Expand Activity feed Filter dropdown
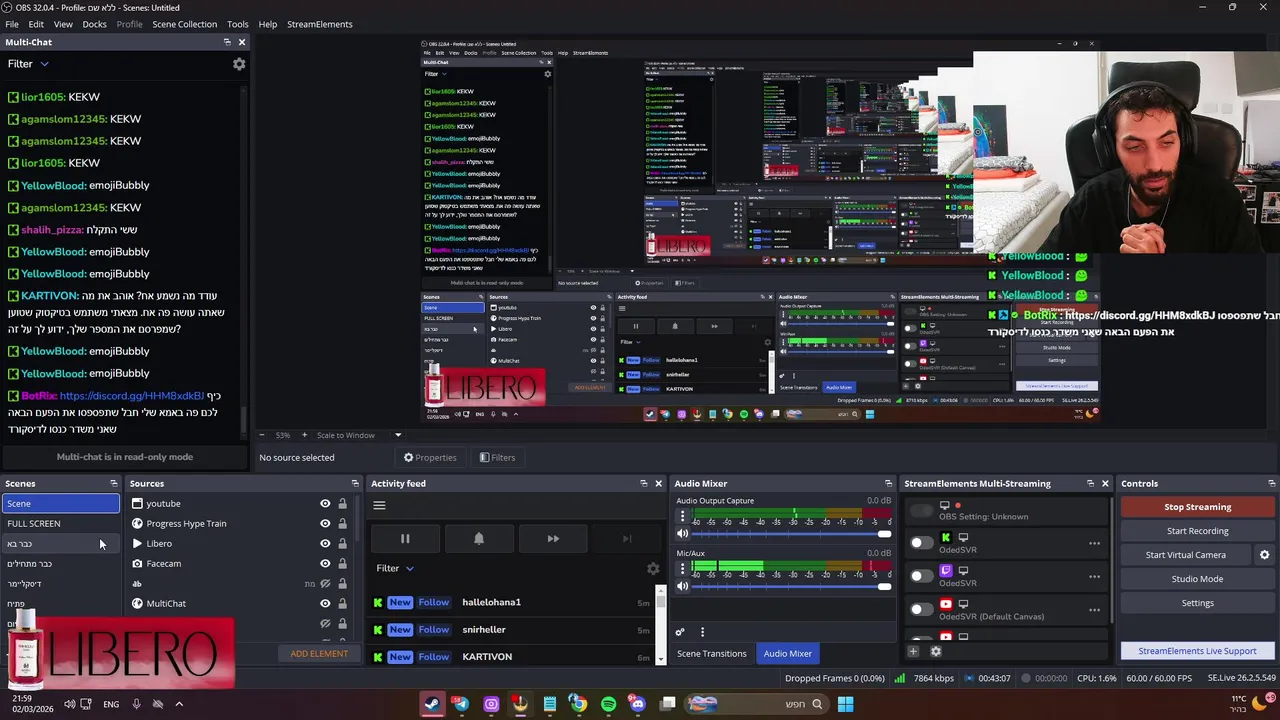 click(395, 569)
